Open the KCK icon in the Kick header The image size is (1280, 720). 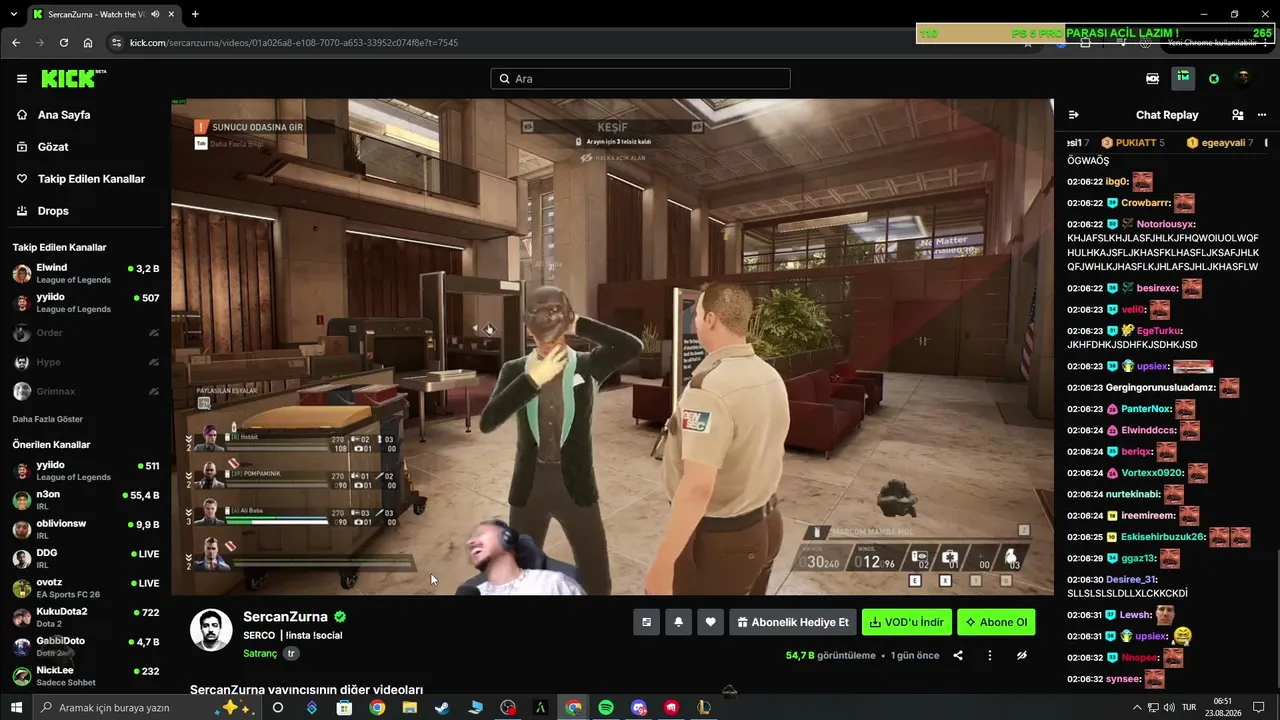[1153, 79]
